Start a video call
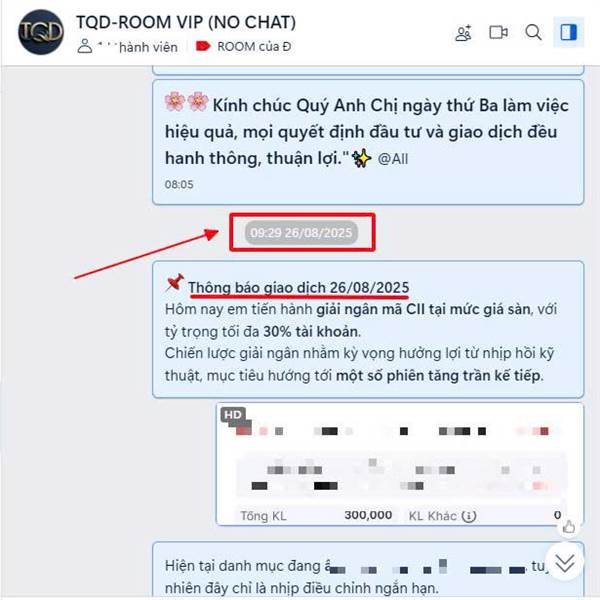This screenshot has width=600, height=600. click(x=498, y=33)
